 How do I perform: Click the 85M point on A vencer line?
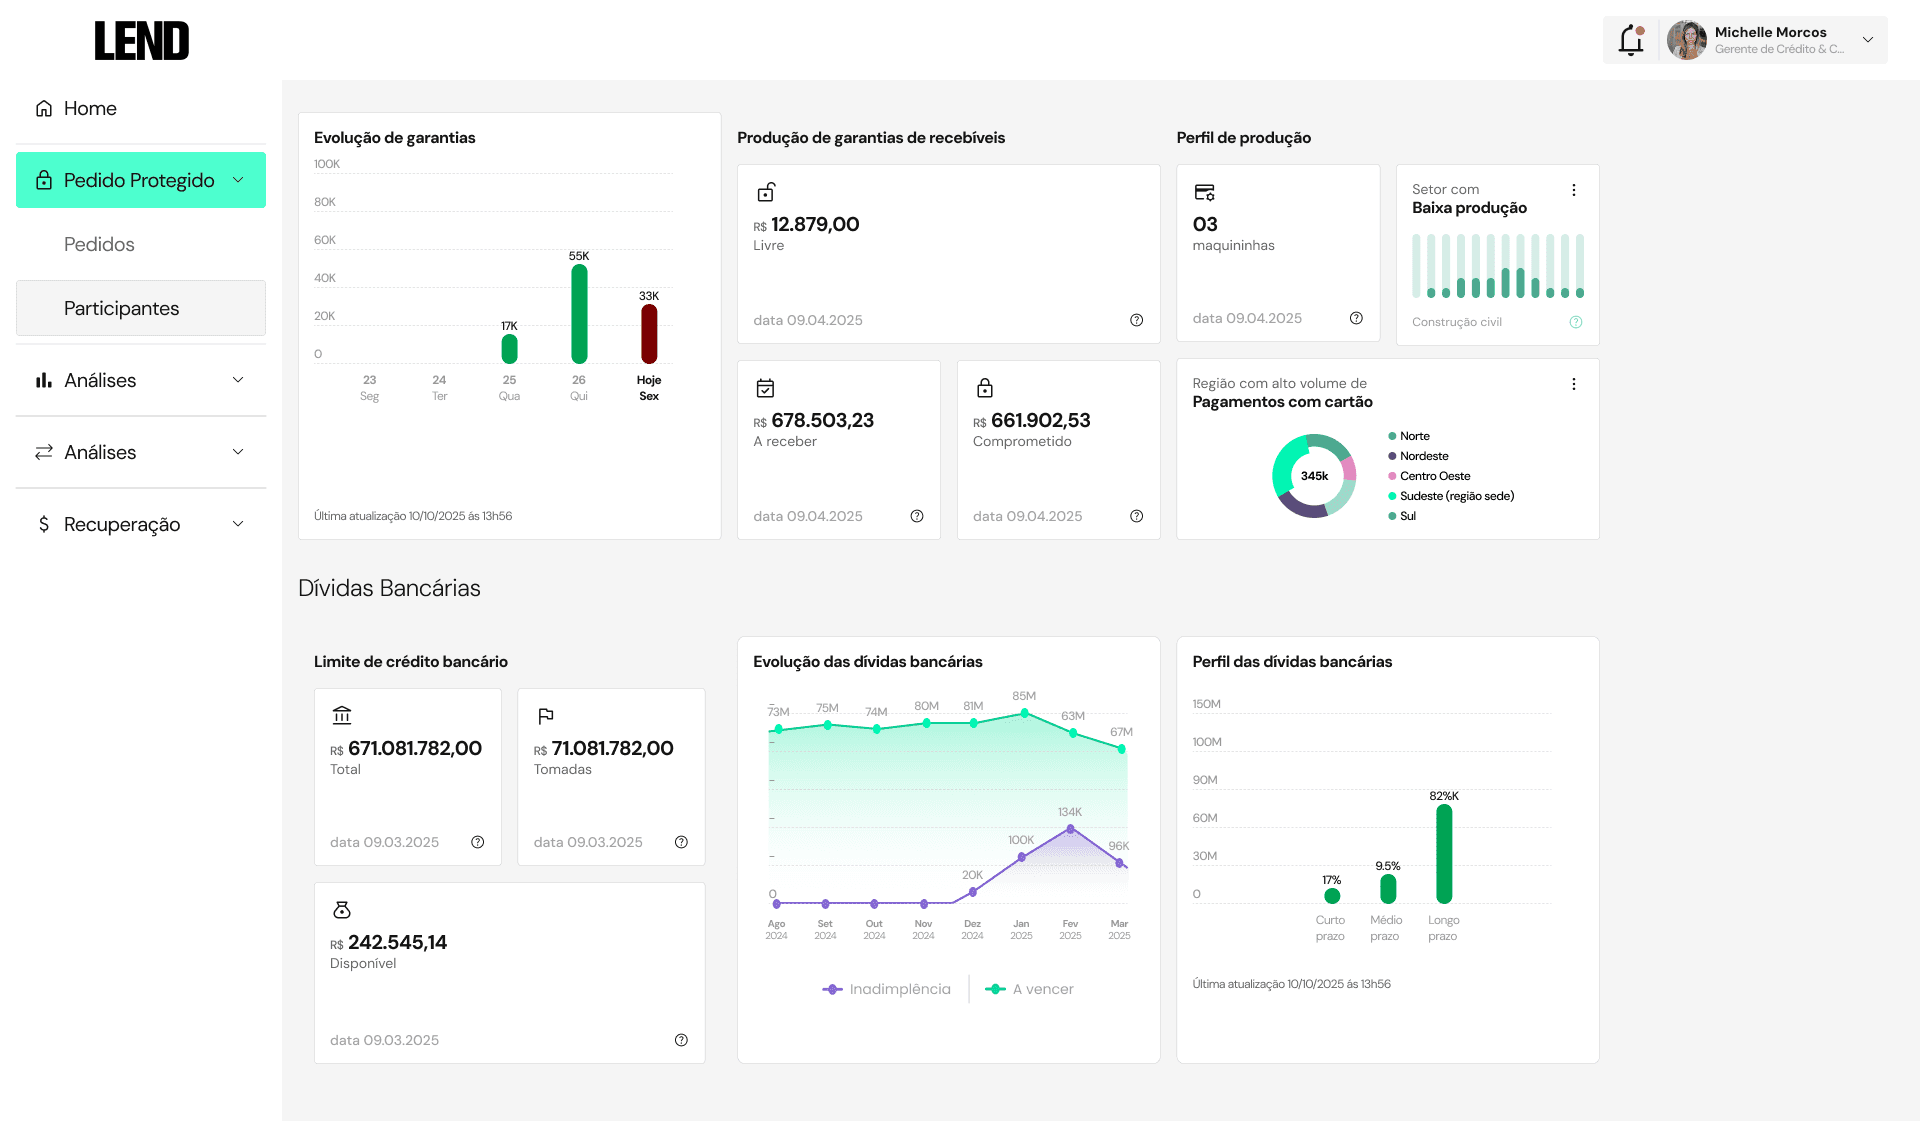[x=1024, y=713]
